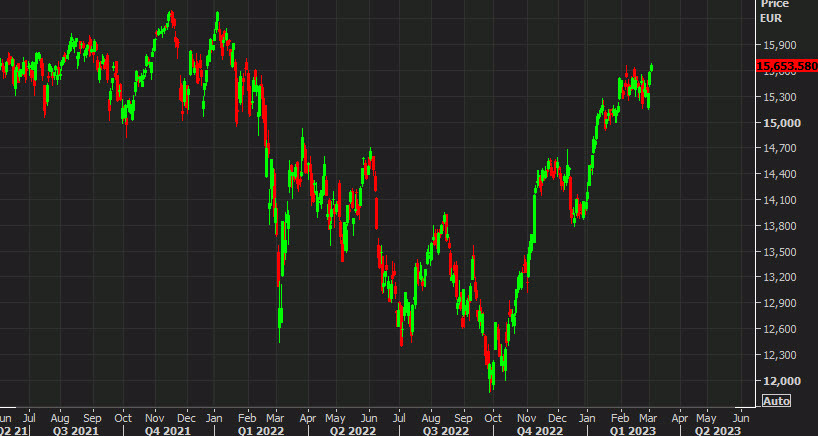Click the Auto scale button
Image resolution: width=818 pixels, height=436 pixels.
click(x=776, y=401)
